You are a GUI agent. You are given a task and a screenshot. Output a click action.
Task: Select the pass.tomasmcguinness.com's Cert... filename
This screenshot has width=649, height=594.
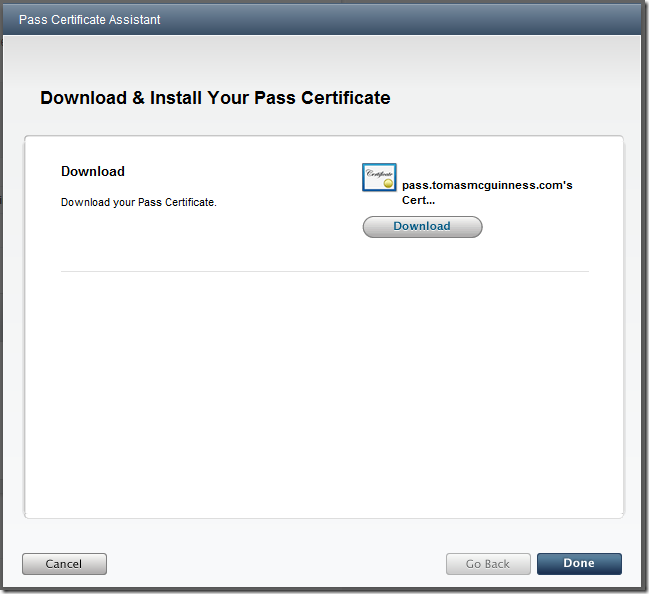coord(487,192)
